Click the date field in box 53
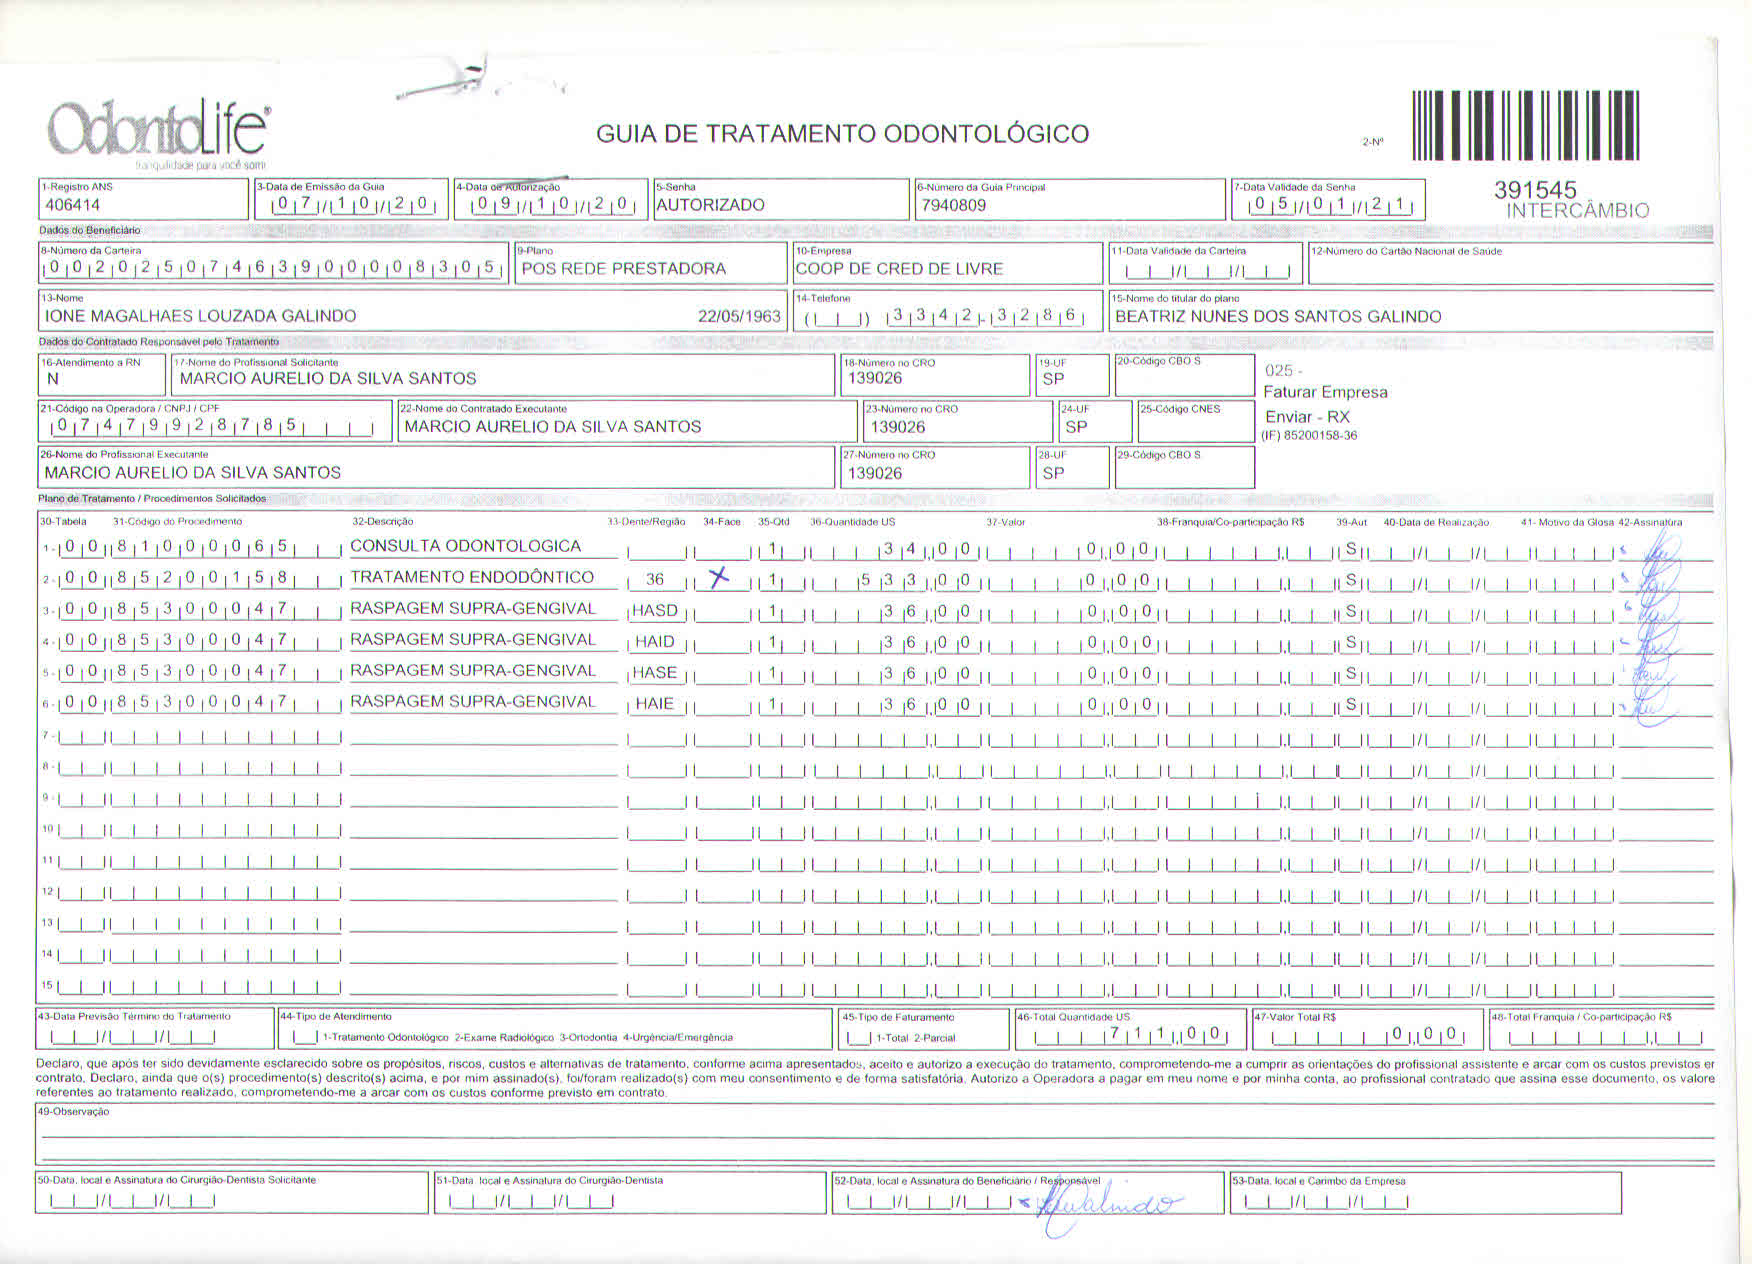This screenshot has width=1752, height=1264. (x=1327, y=1200)
